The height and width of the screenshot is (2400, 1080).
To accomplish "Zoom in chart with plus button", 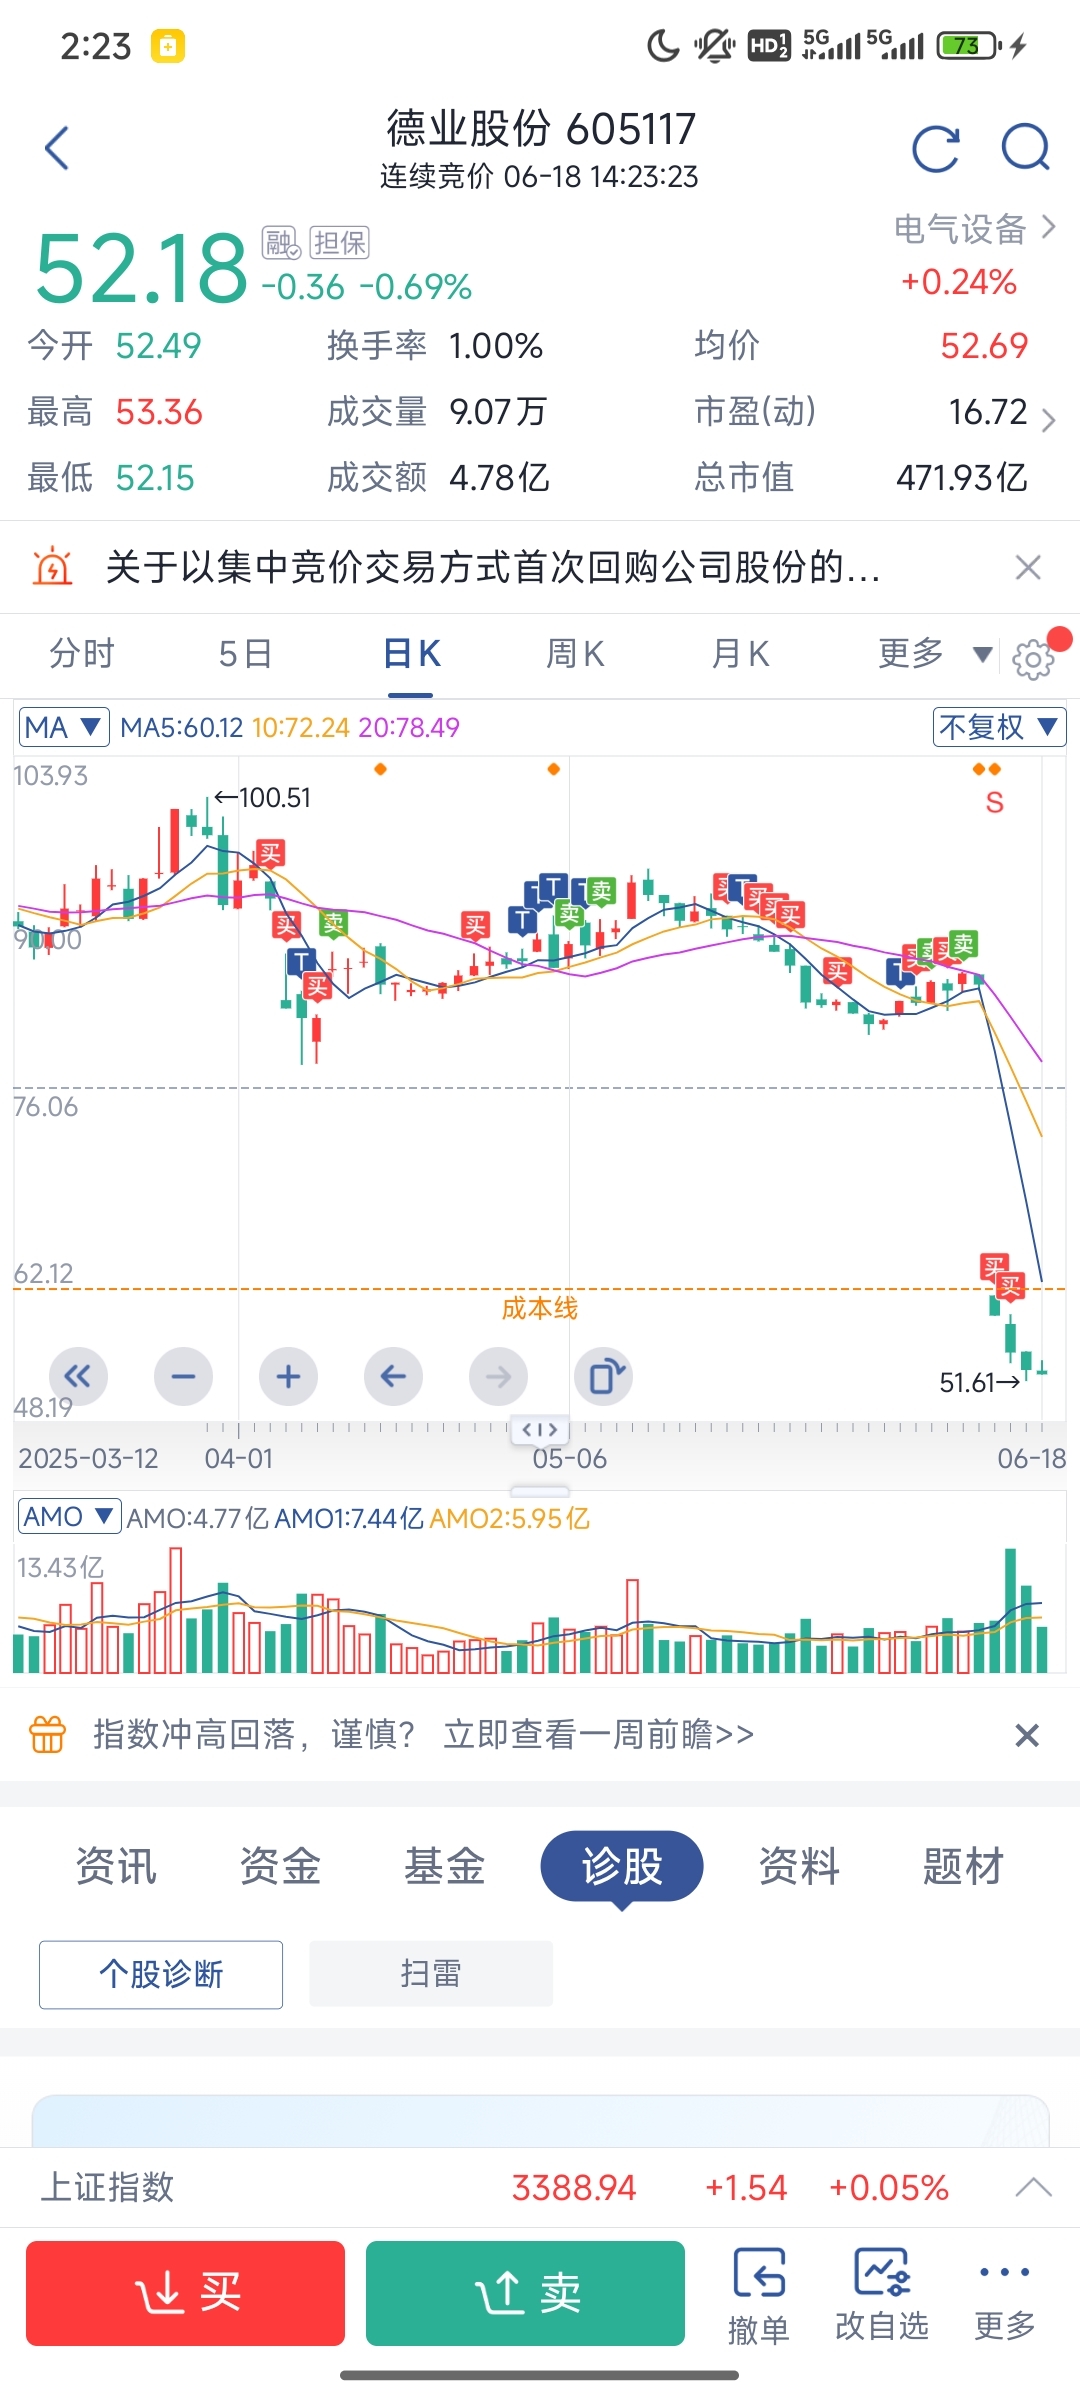I will pyautogui.click(x=288, y=1376).
